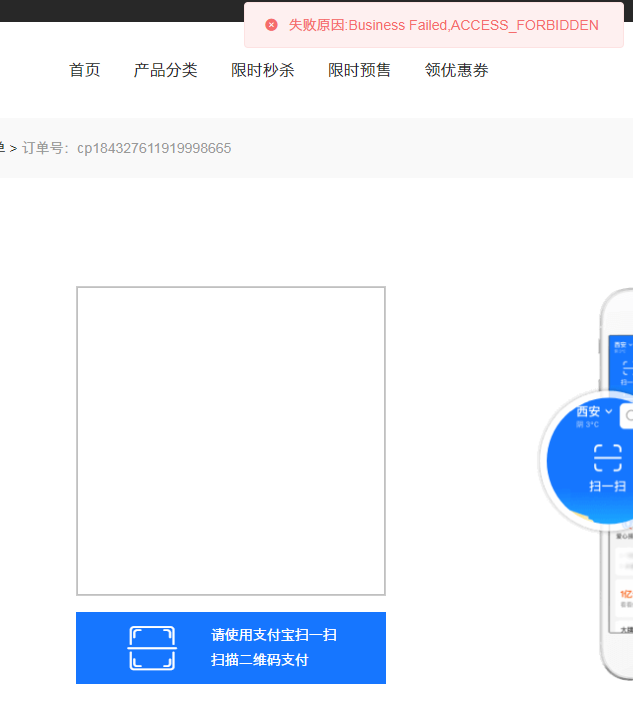Click the scan frame icon on blue banner
Screen dimensions: 633x715
coord(152,648)
